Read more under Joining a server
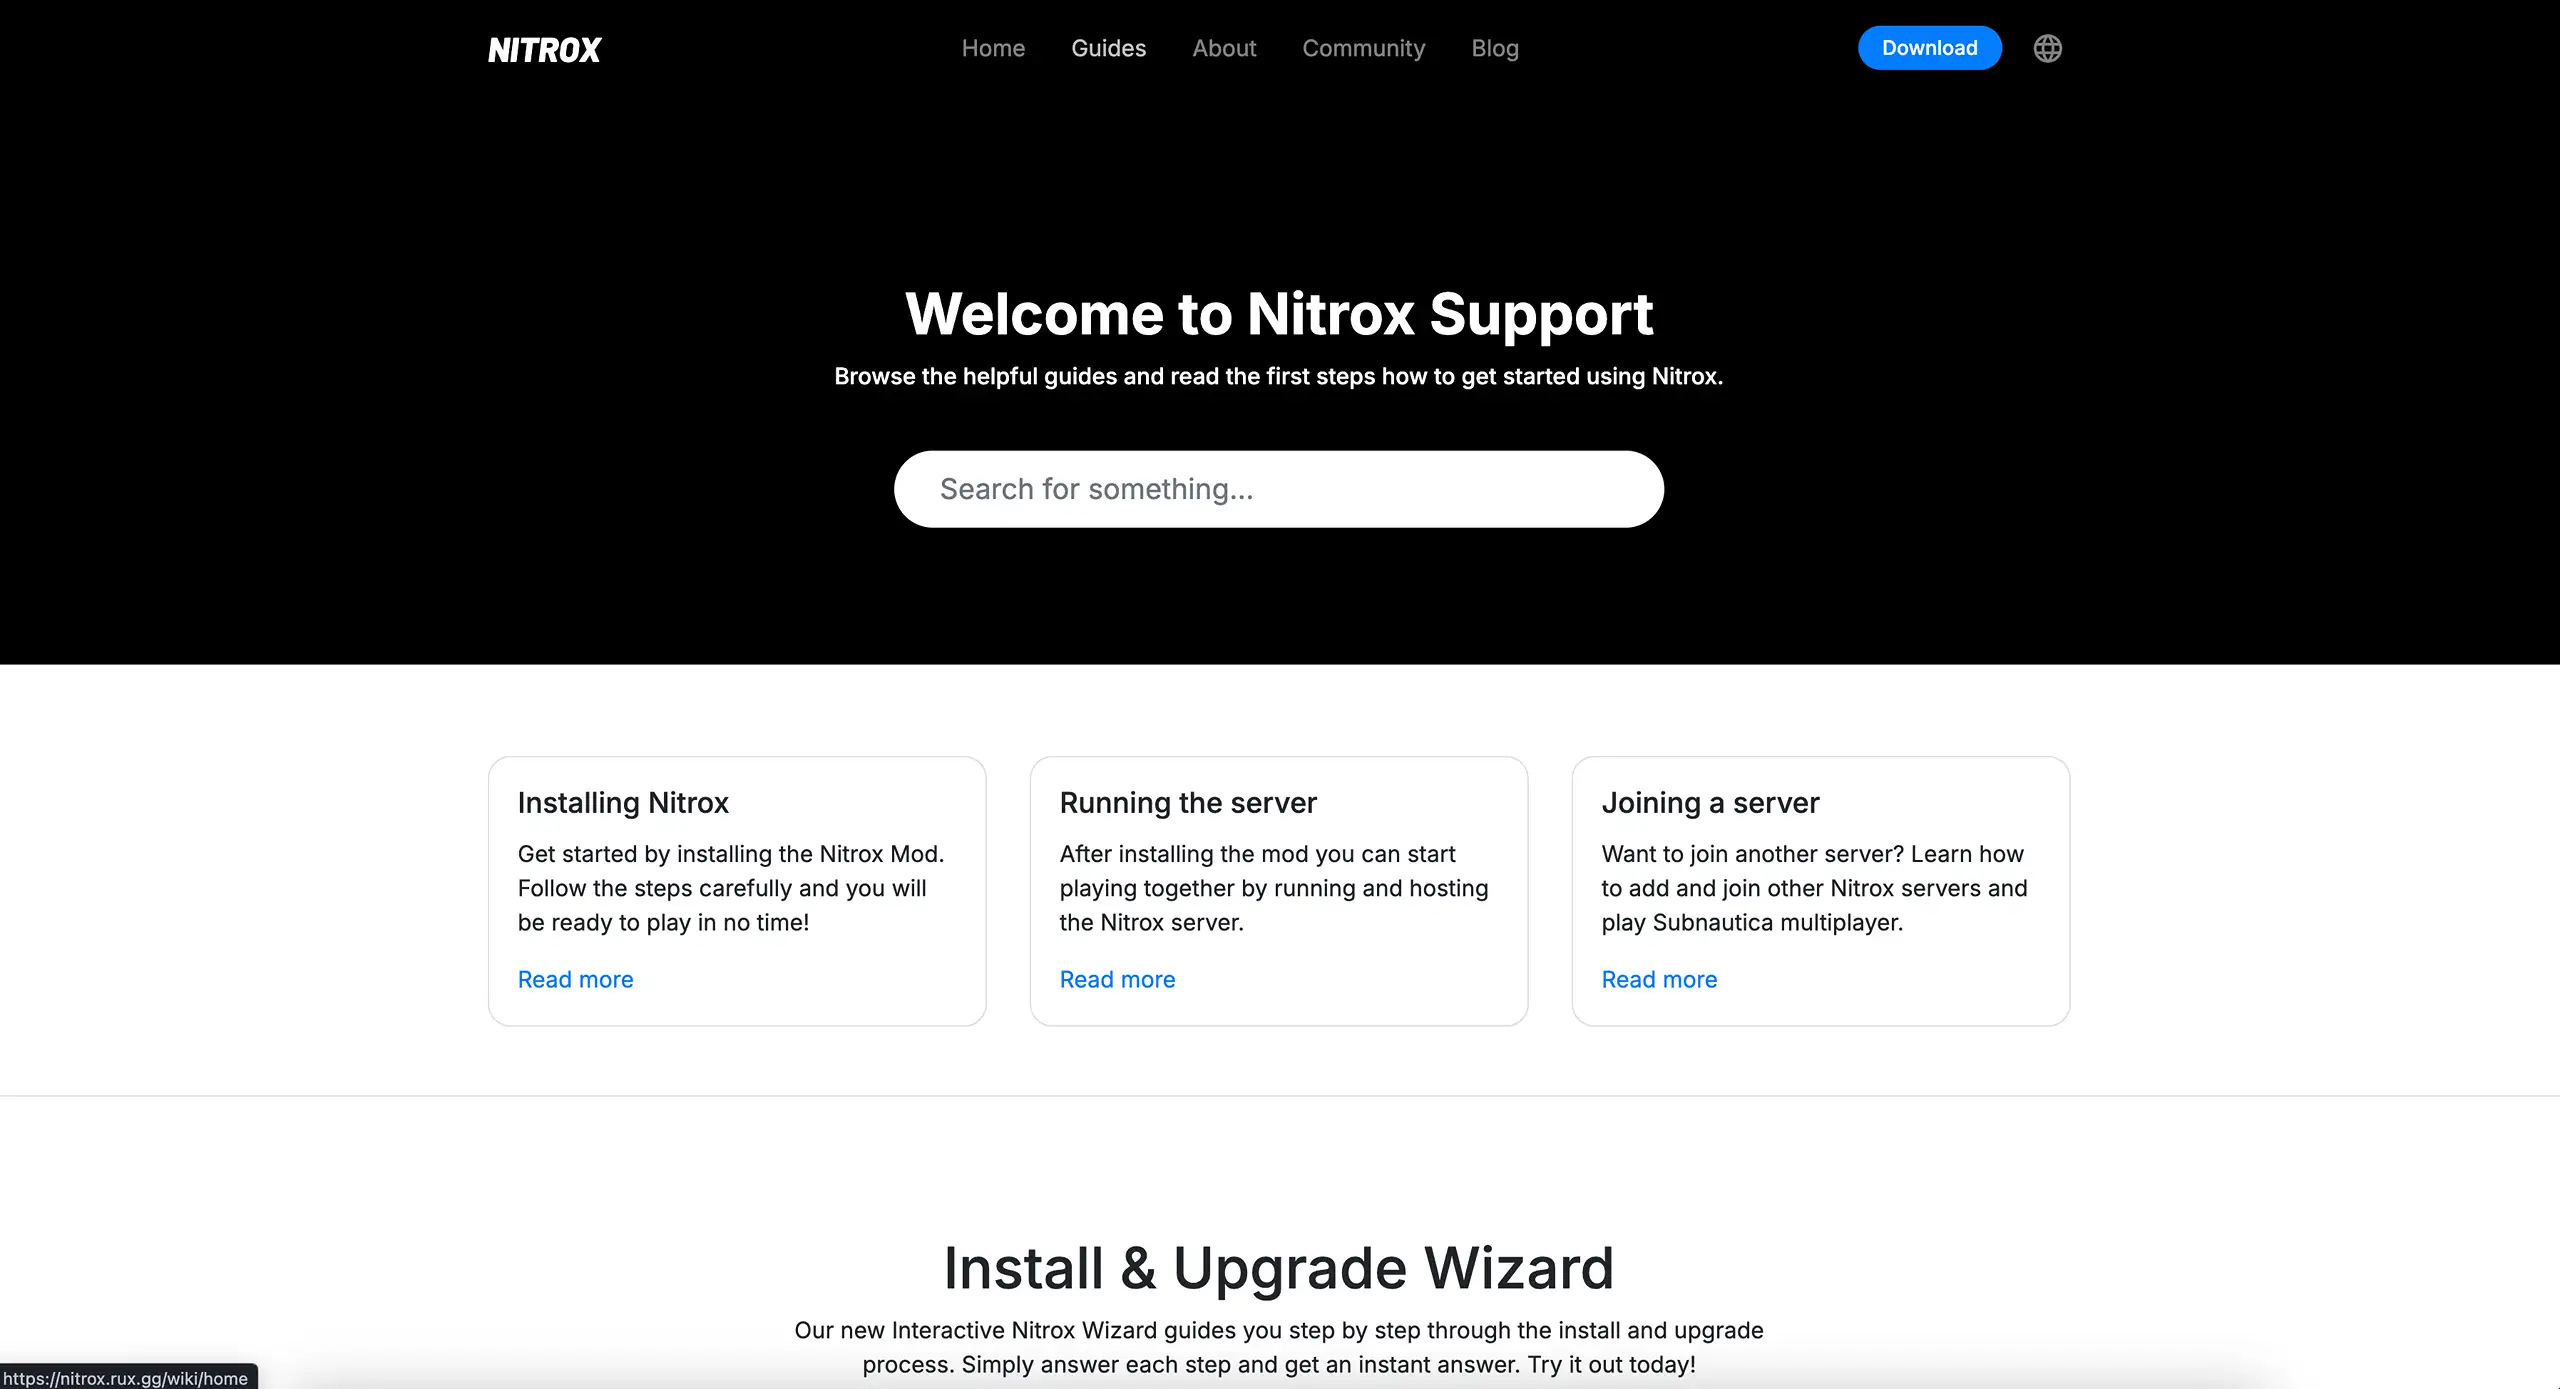 (1660, 980)
